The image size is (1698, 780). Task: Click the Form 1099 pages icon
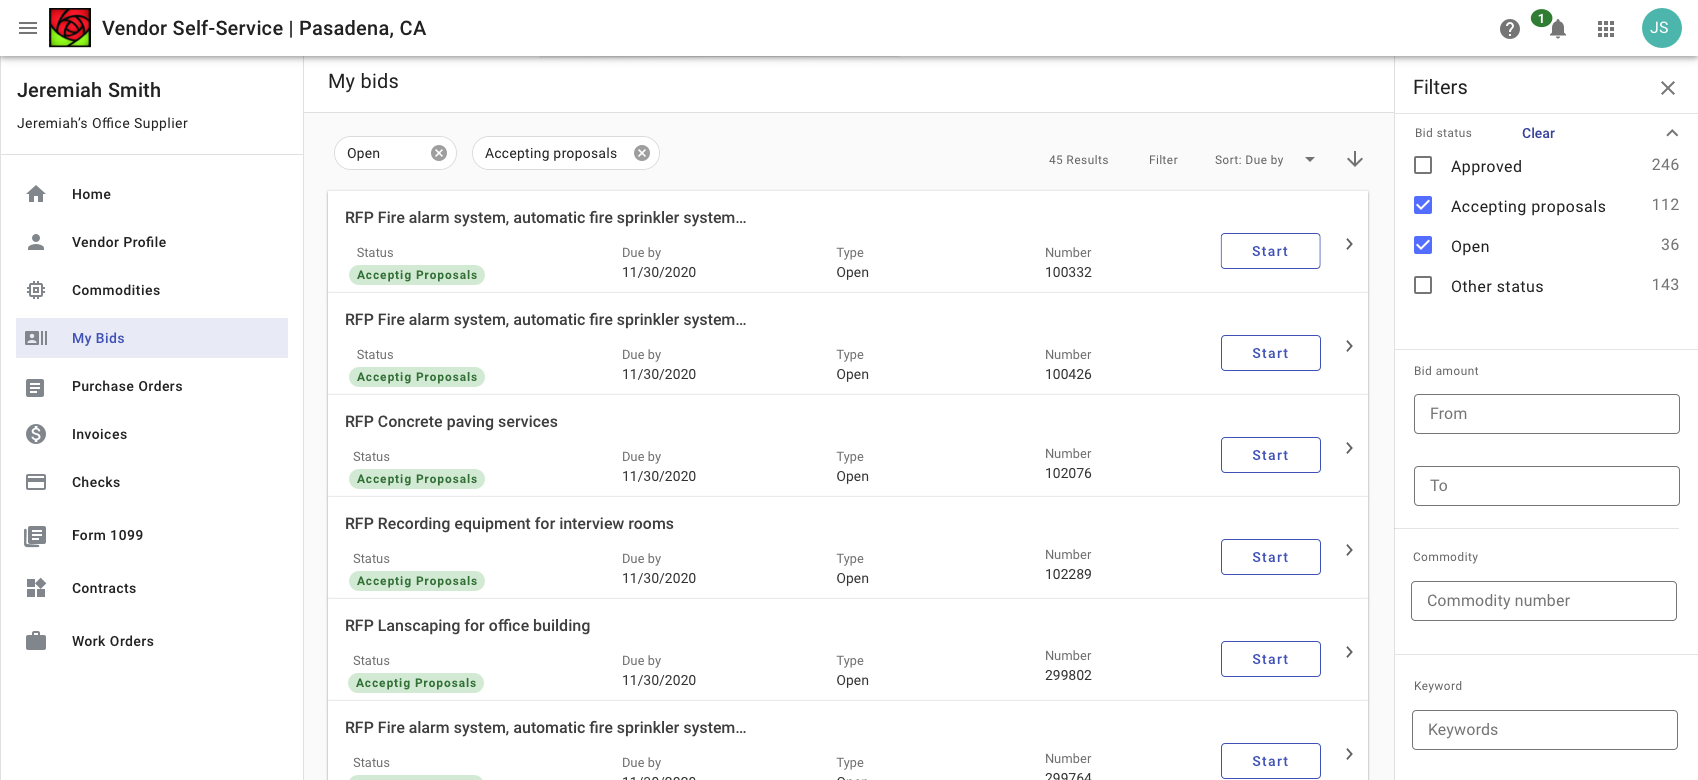tap(36, 536)
